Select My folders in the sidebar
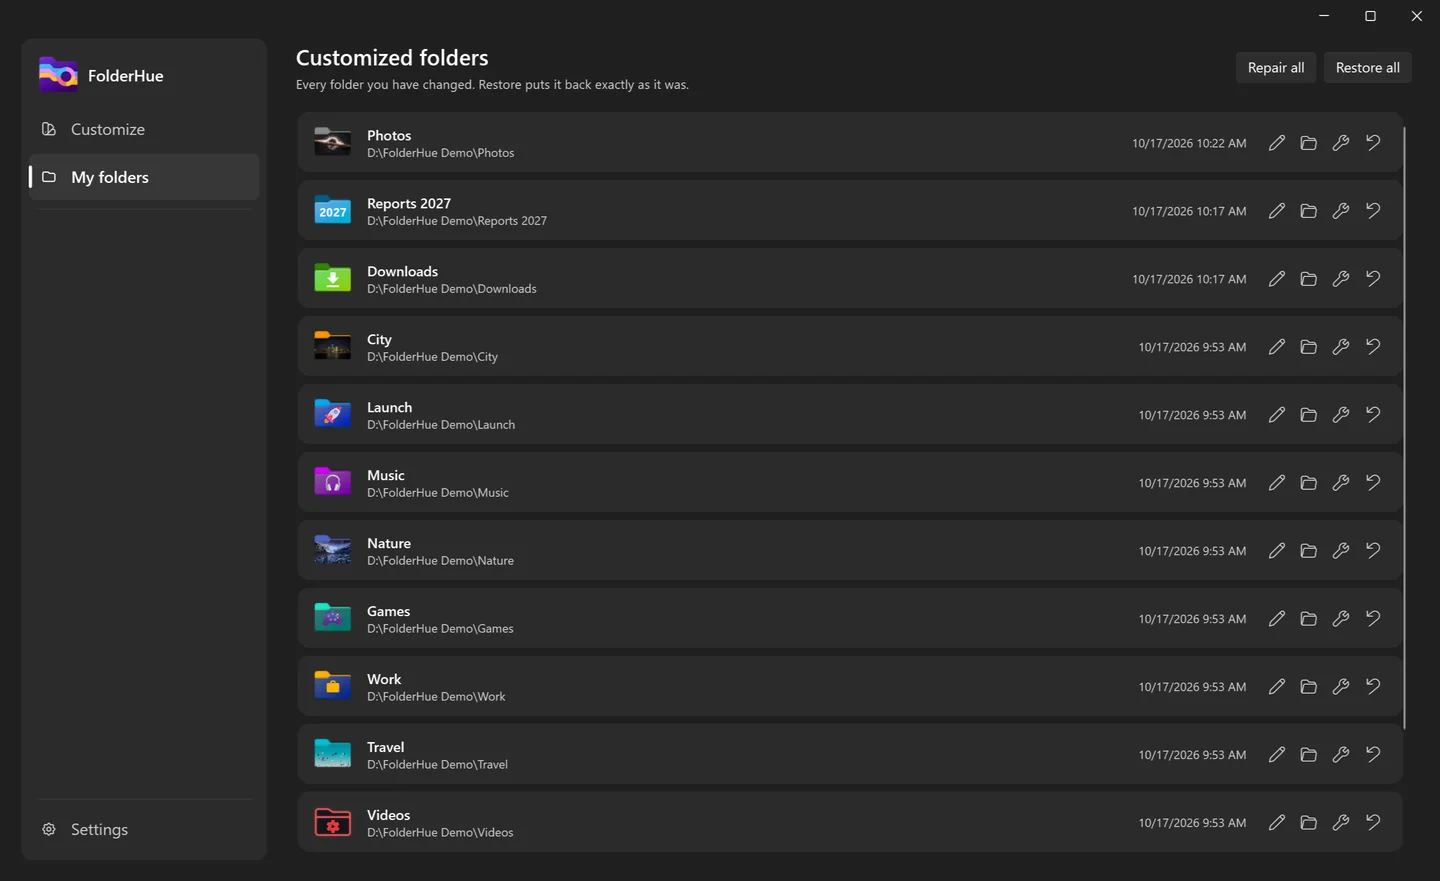The image size is (1440, 881). click(144, 177)
